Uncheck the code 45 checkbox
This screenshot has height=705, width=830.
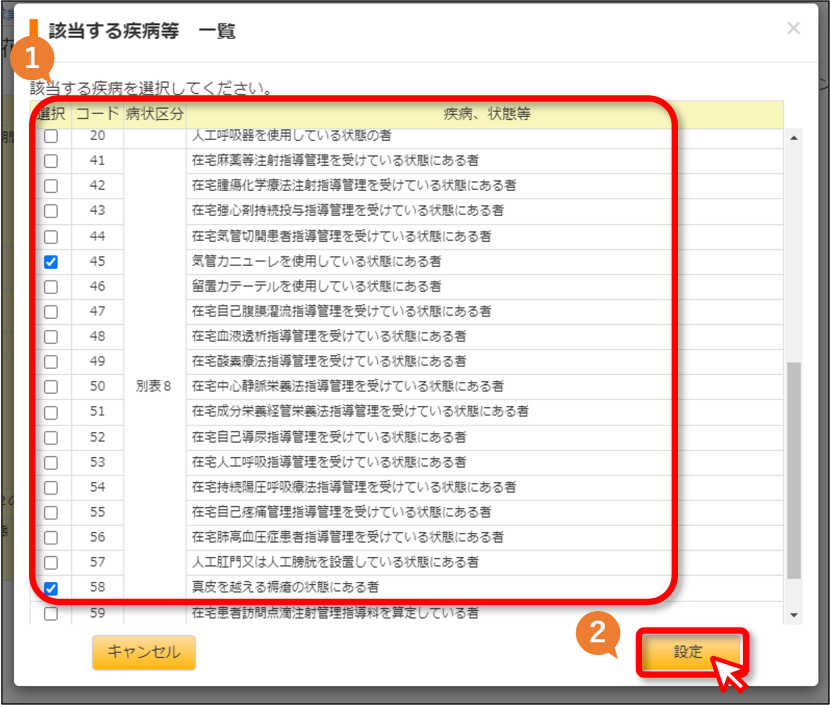pos(51,262)
